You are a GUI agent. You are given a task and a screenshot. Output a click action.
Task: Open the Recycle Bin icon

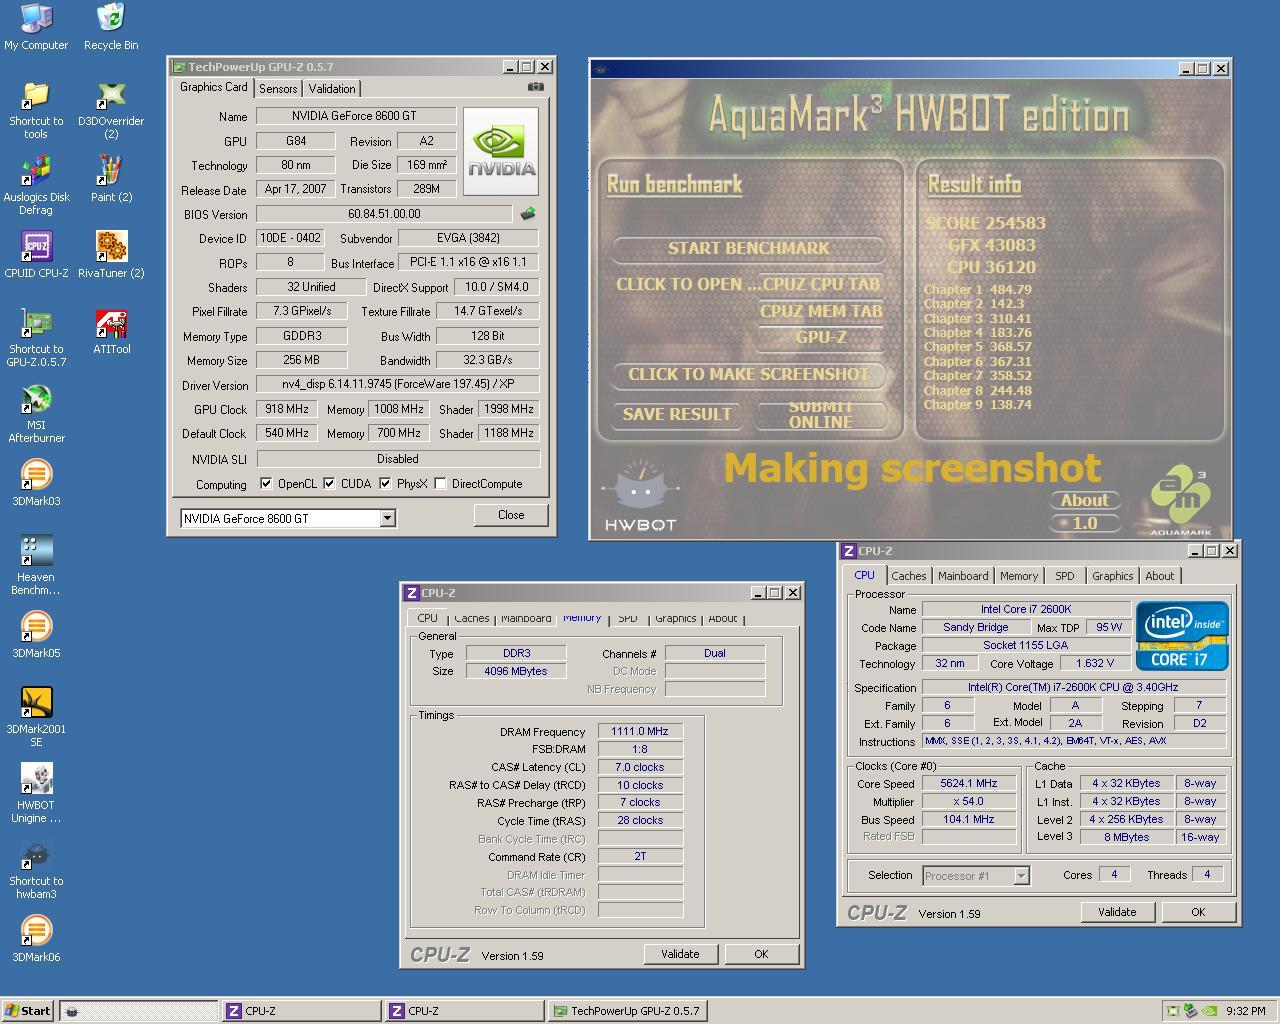[x=111, y=26]
